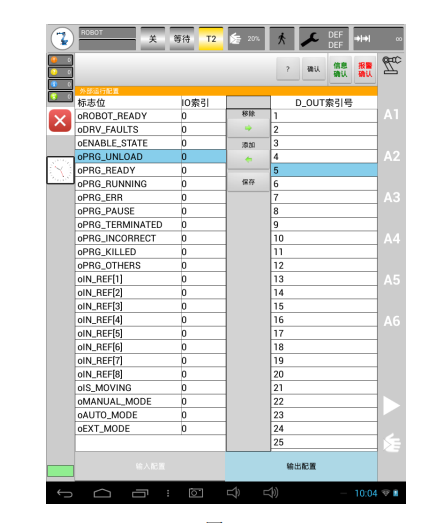Click the green left arrow add button
This screenshot has height=523, width=443.
coord(248,159)
